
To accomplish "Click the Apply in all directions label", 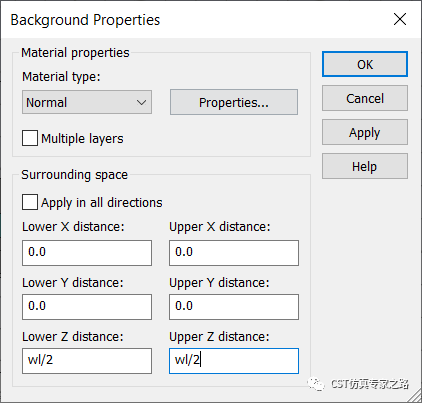I will coord(102,202).
